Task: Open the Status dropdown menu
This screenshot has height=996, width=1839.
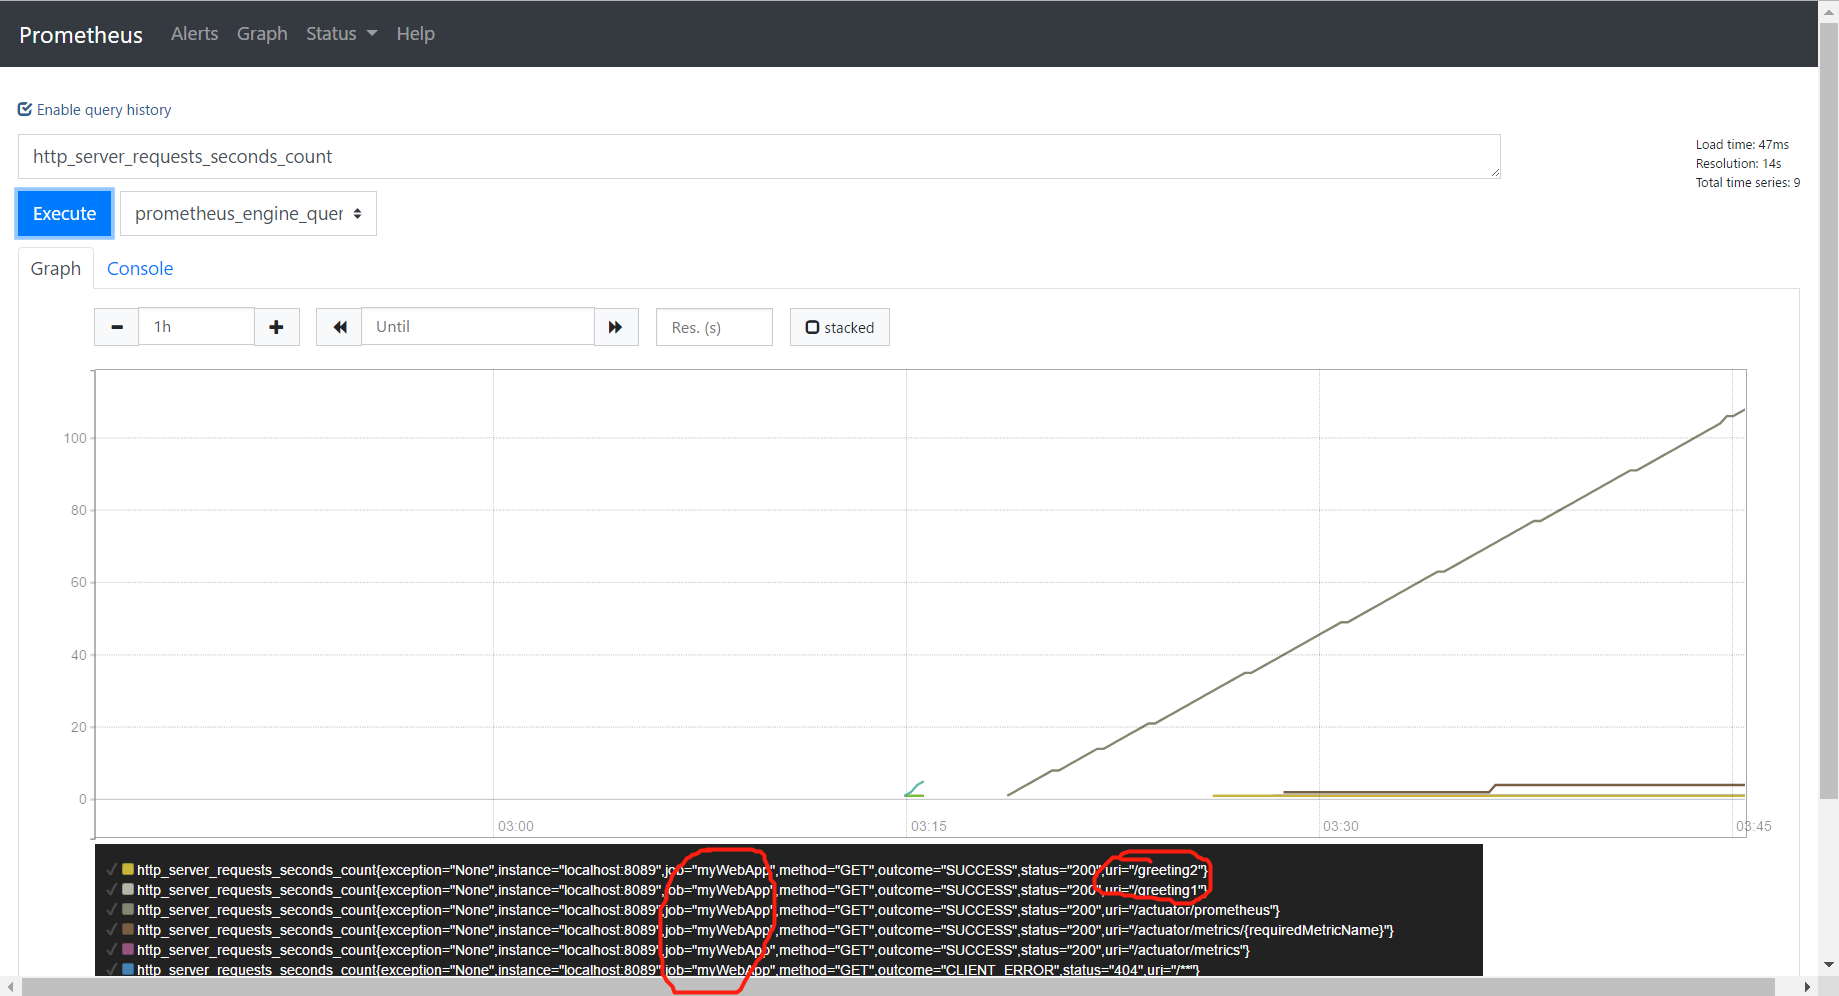Action: (341, 34)
